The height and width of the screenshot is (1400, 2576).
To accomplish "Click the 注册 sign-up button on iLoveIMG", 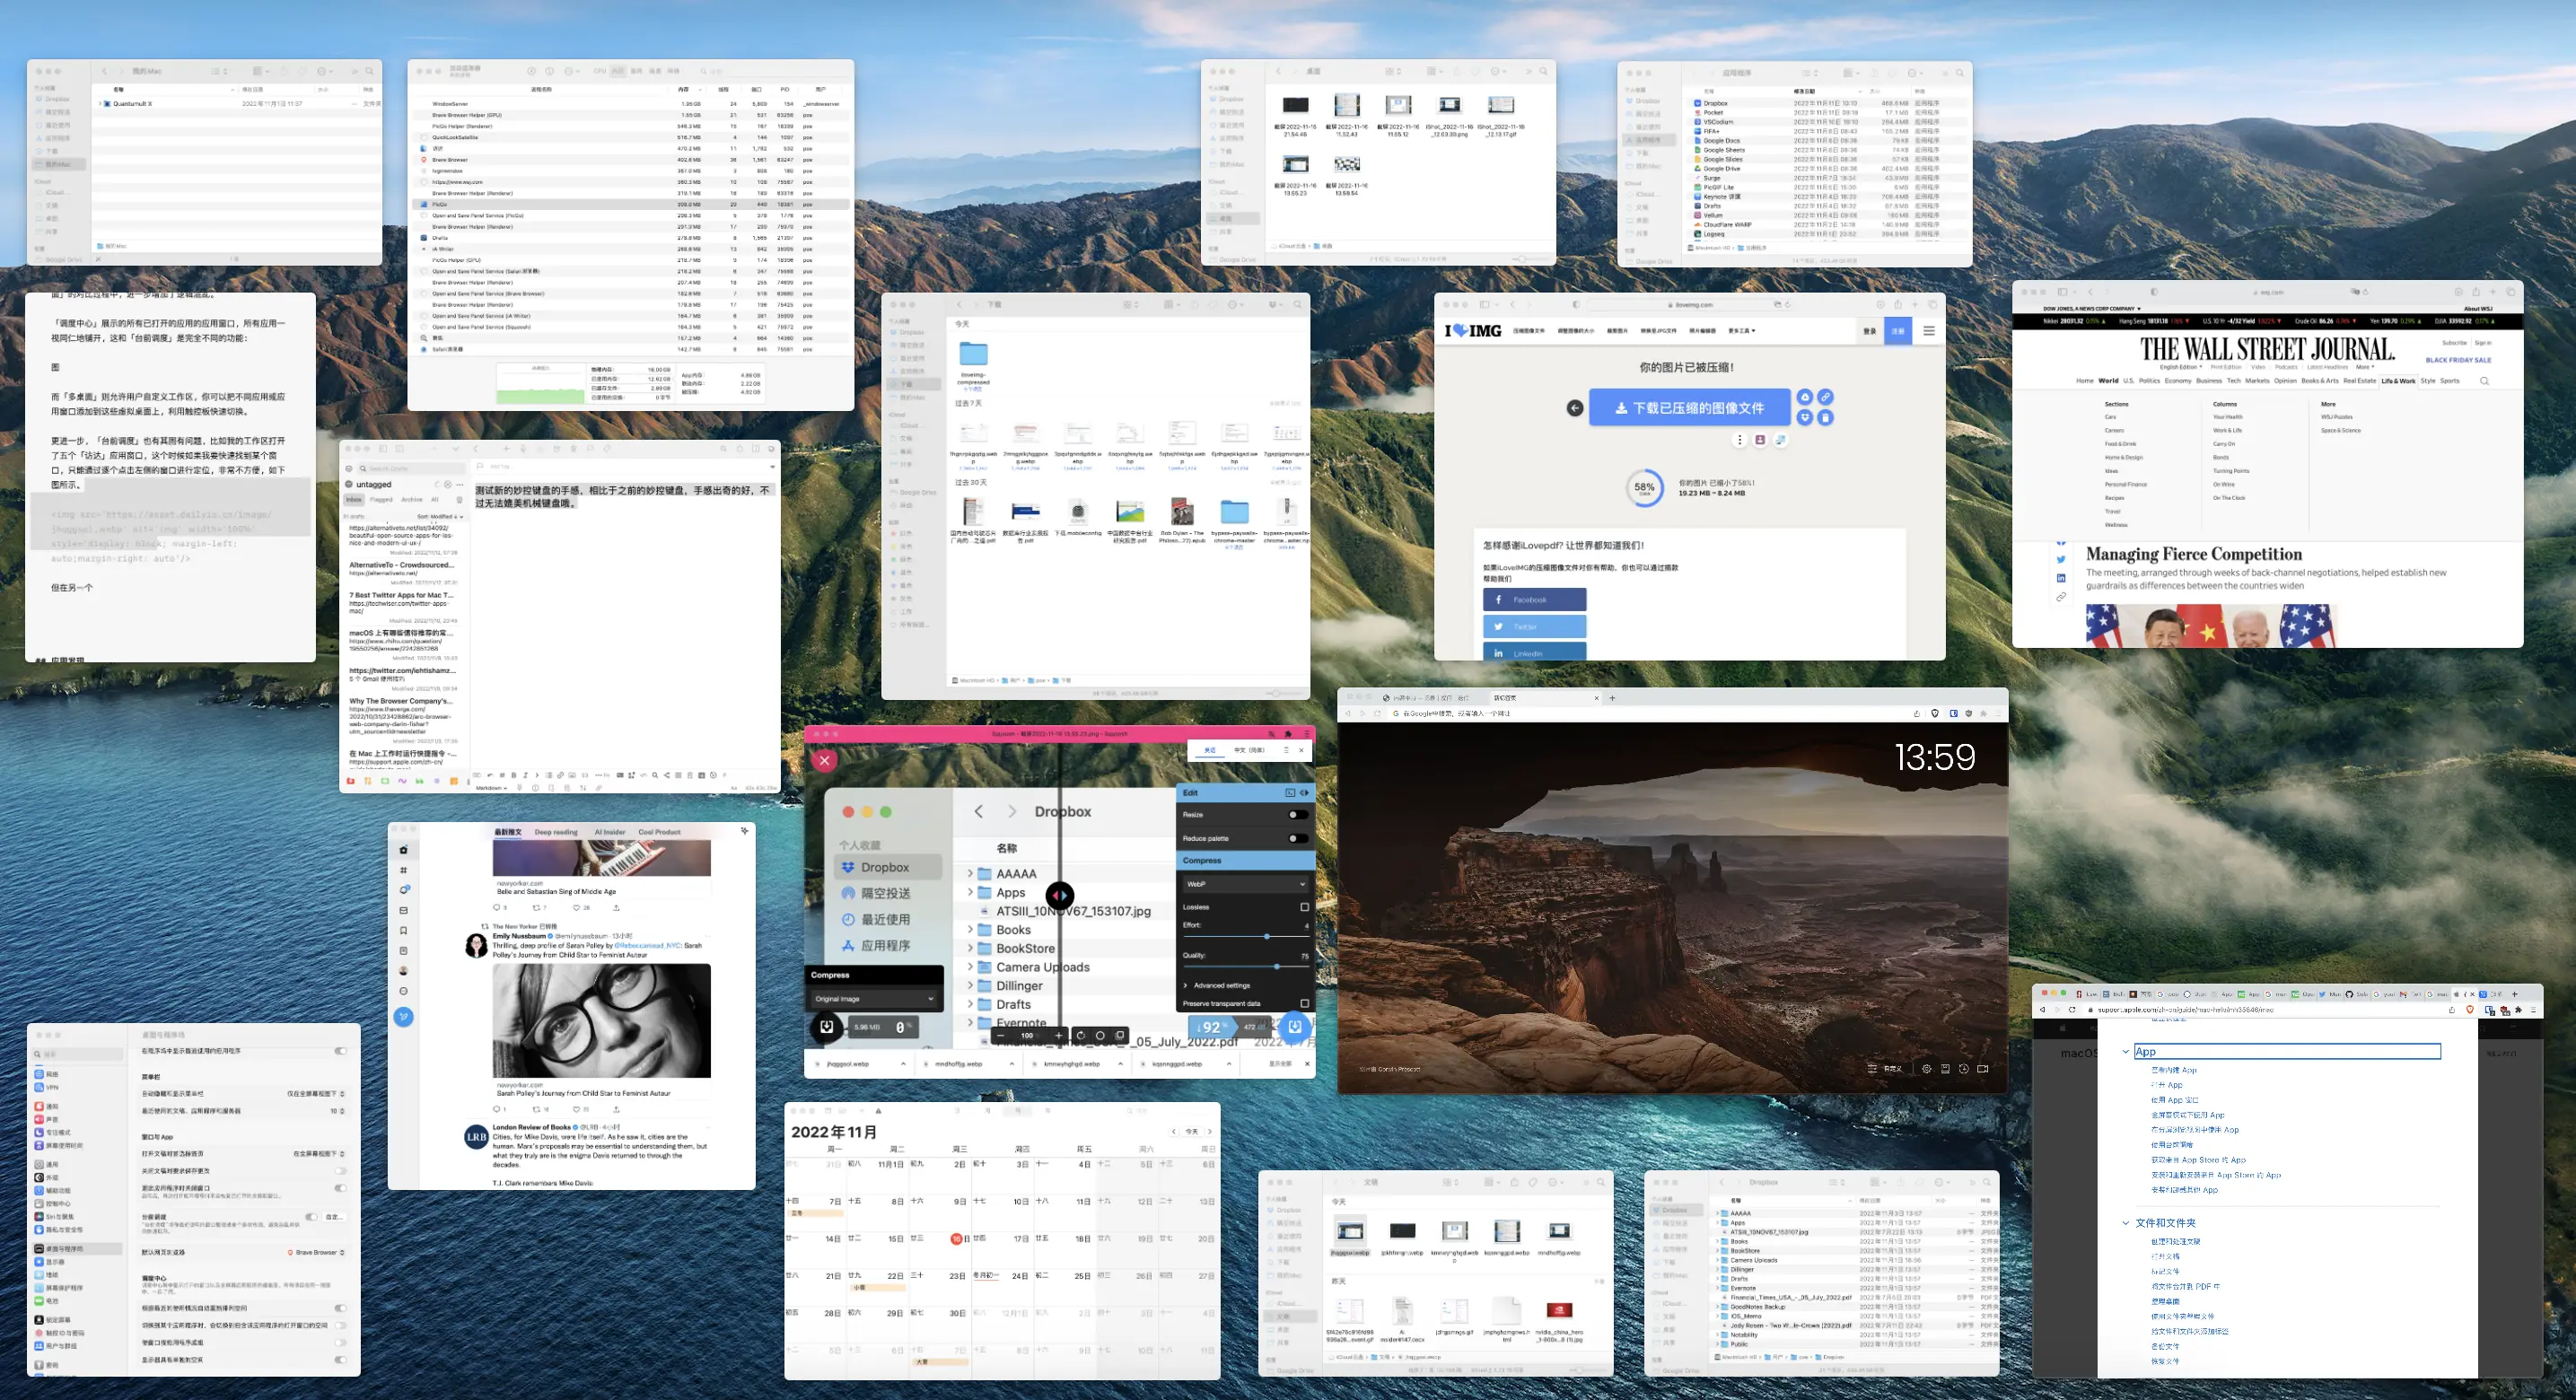I will 1898,331.
